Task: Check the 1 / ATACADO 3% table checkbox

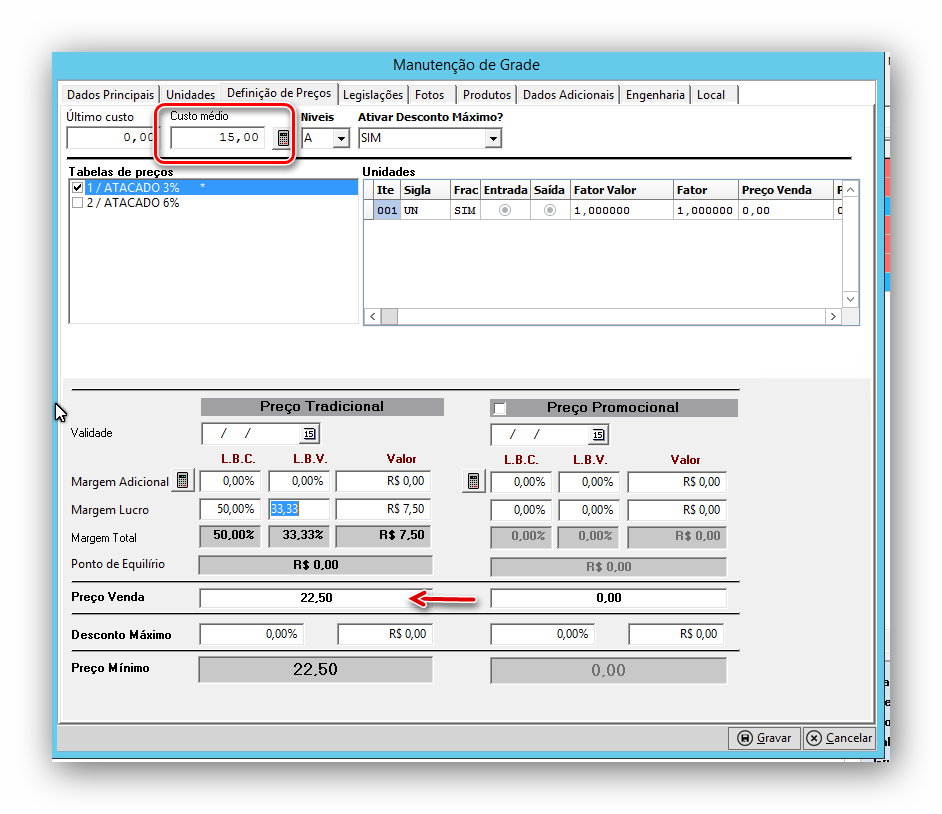Action: tap(77, 187)
